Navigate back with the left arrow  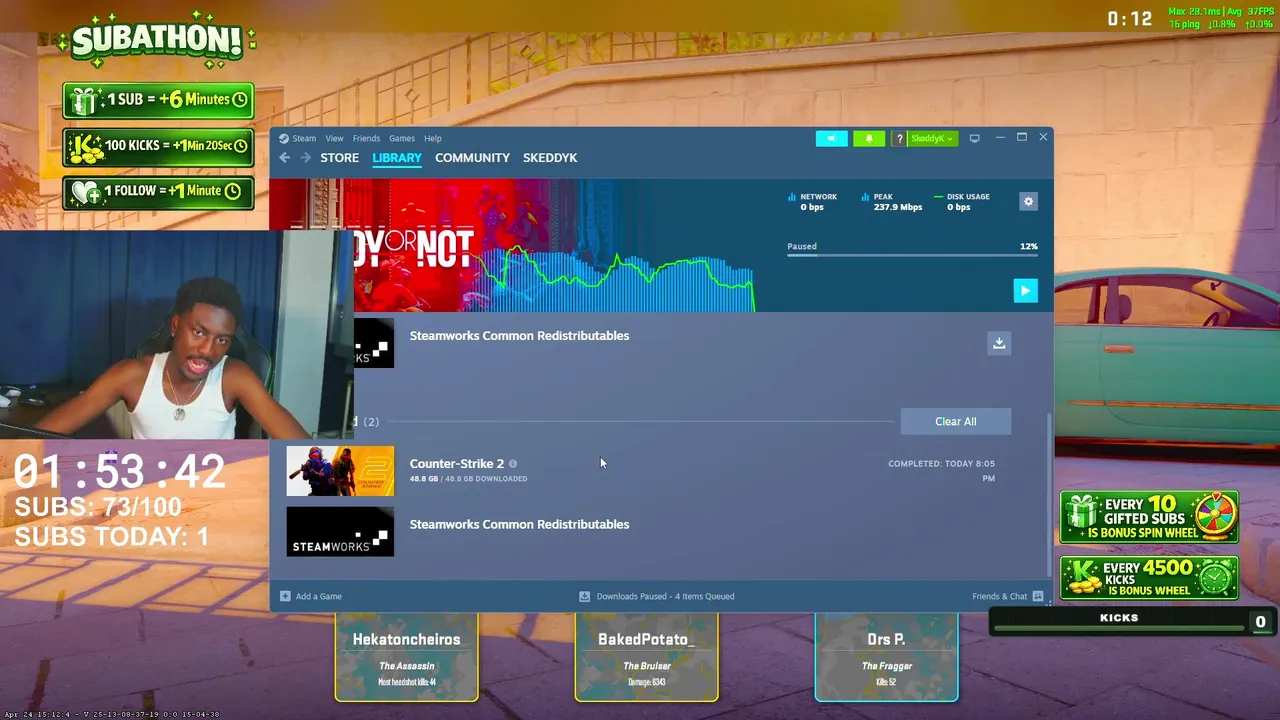[285, 157]
